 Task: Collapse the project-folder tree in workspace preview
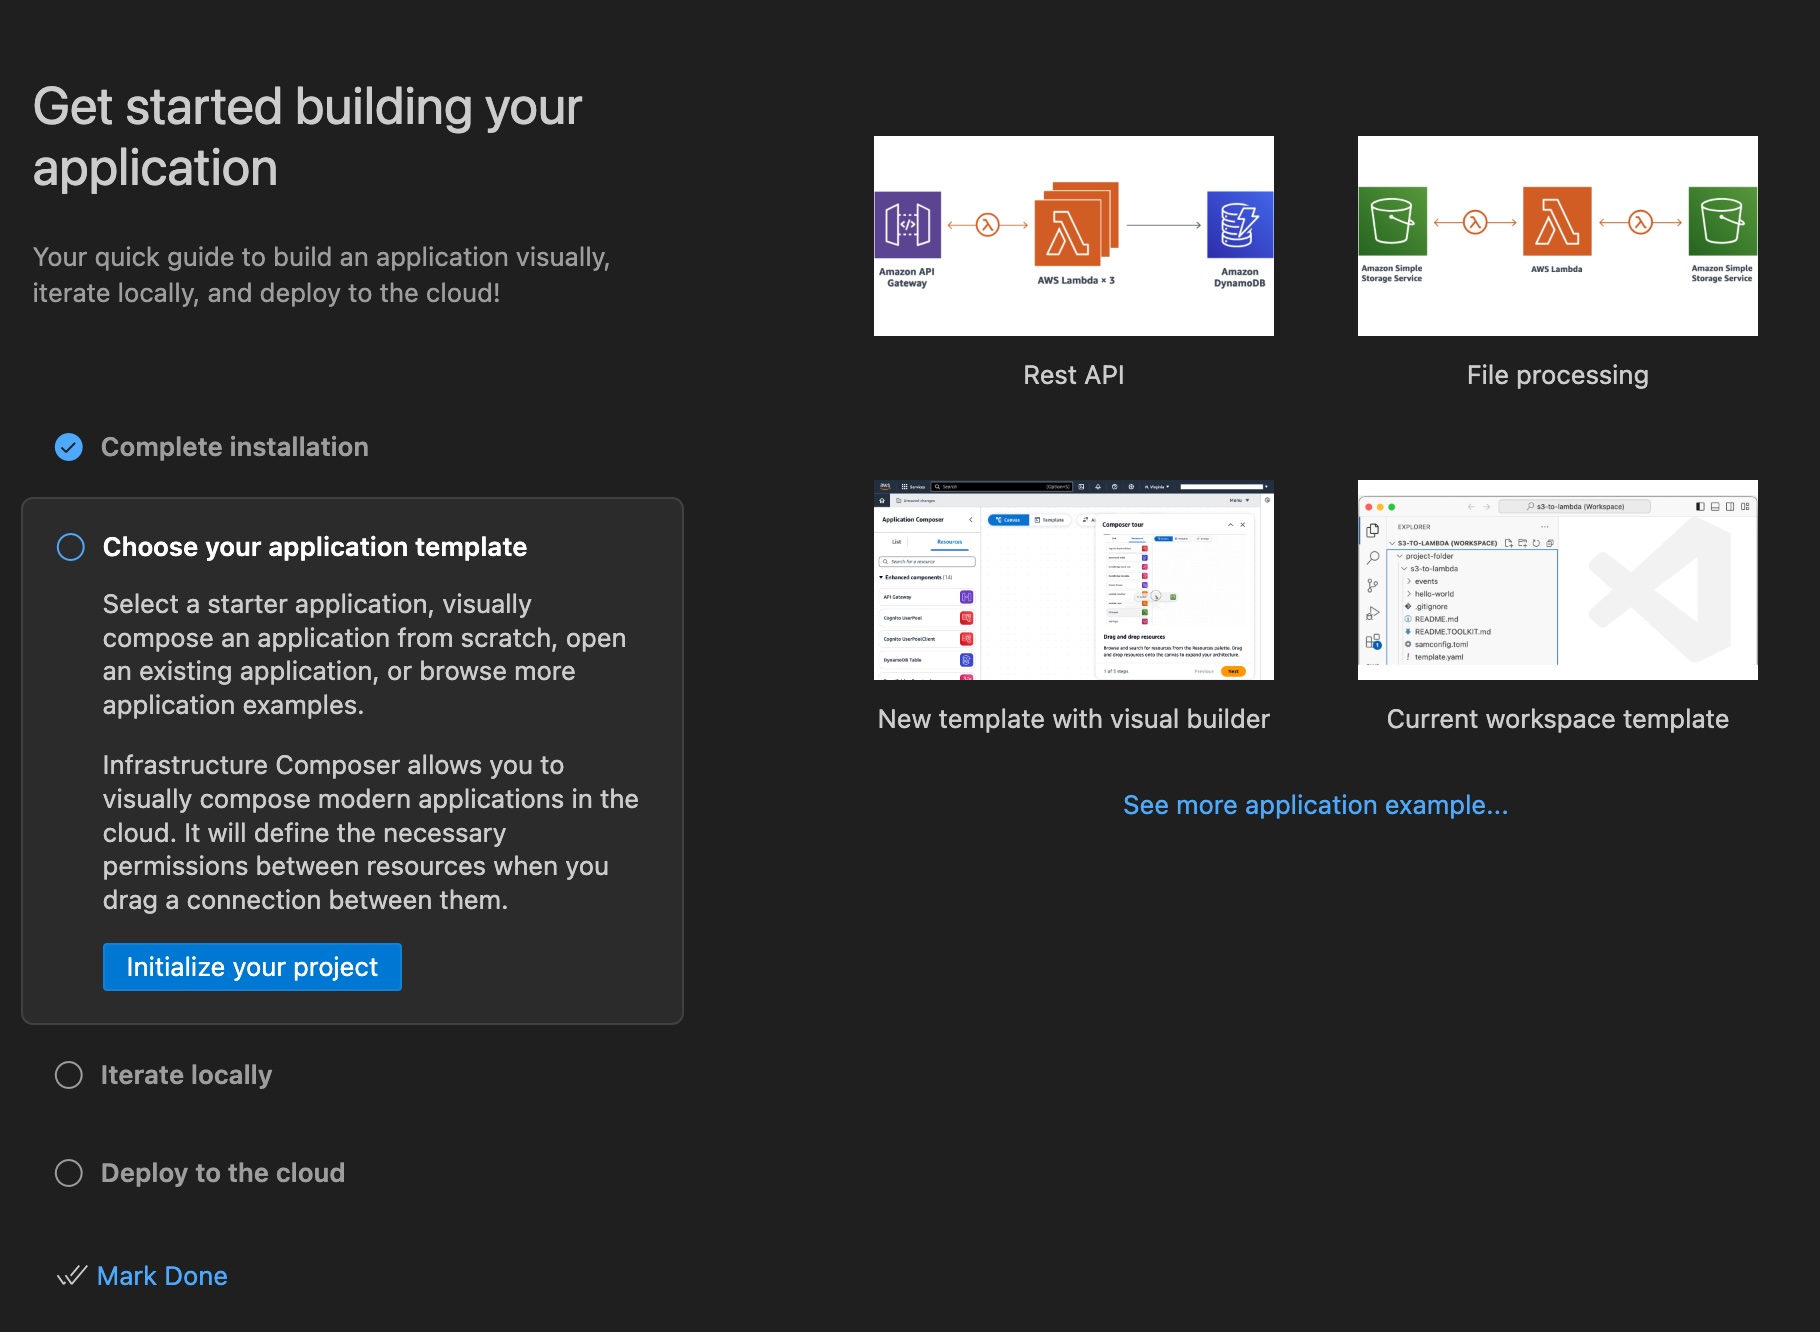(x=1401, y=556)
